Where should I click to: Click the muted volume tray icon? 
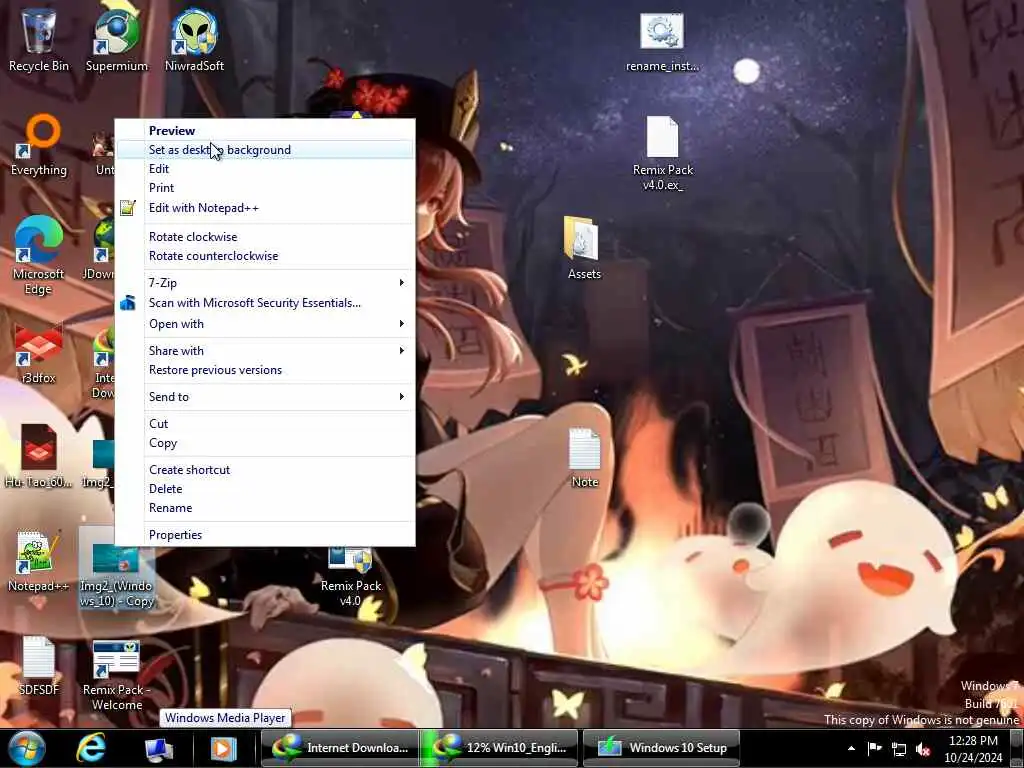pyautogui.click(x=923, y=749)
